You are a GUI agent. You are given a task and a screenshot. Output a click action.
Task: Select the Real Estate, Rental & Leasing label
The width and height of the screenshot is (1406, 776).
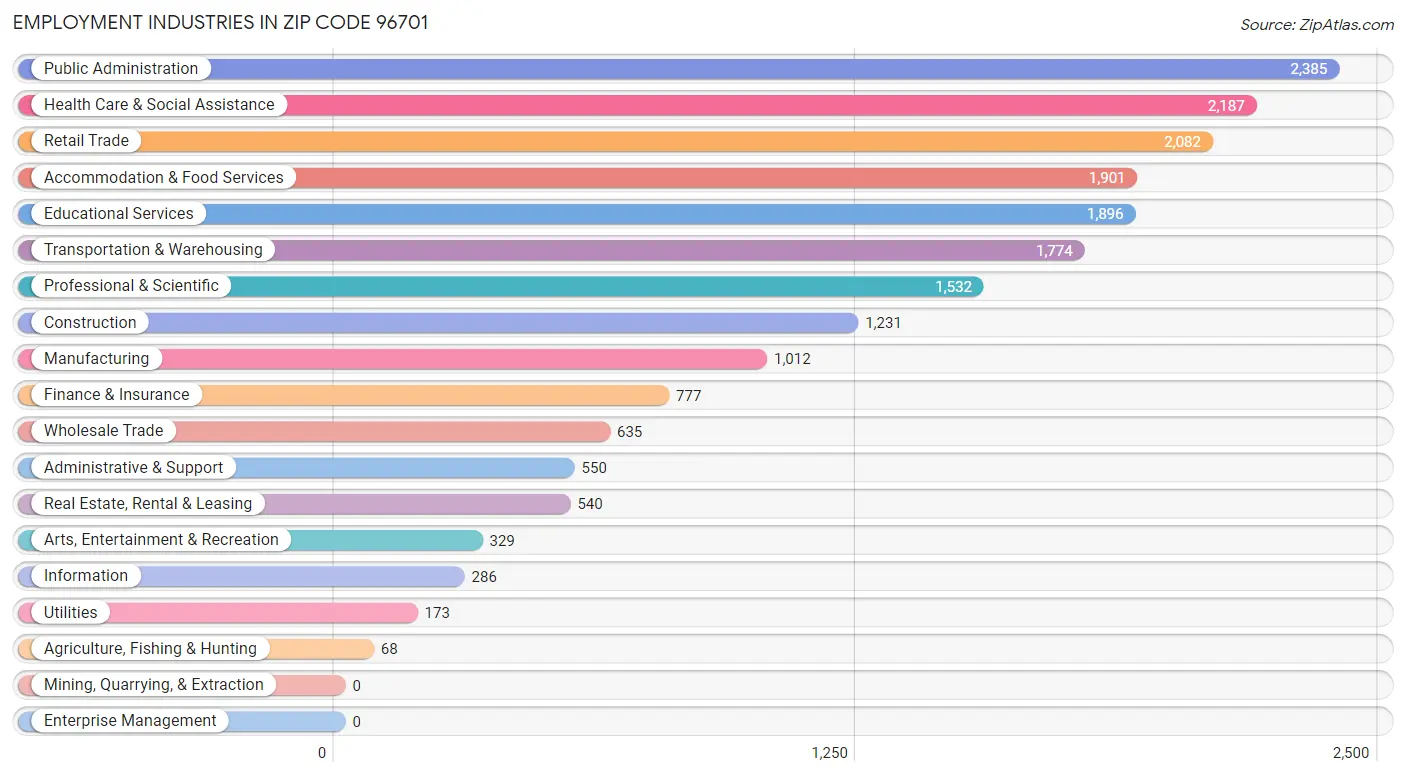coord(148,504)
